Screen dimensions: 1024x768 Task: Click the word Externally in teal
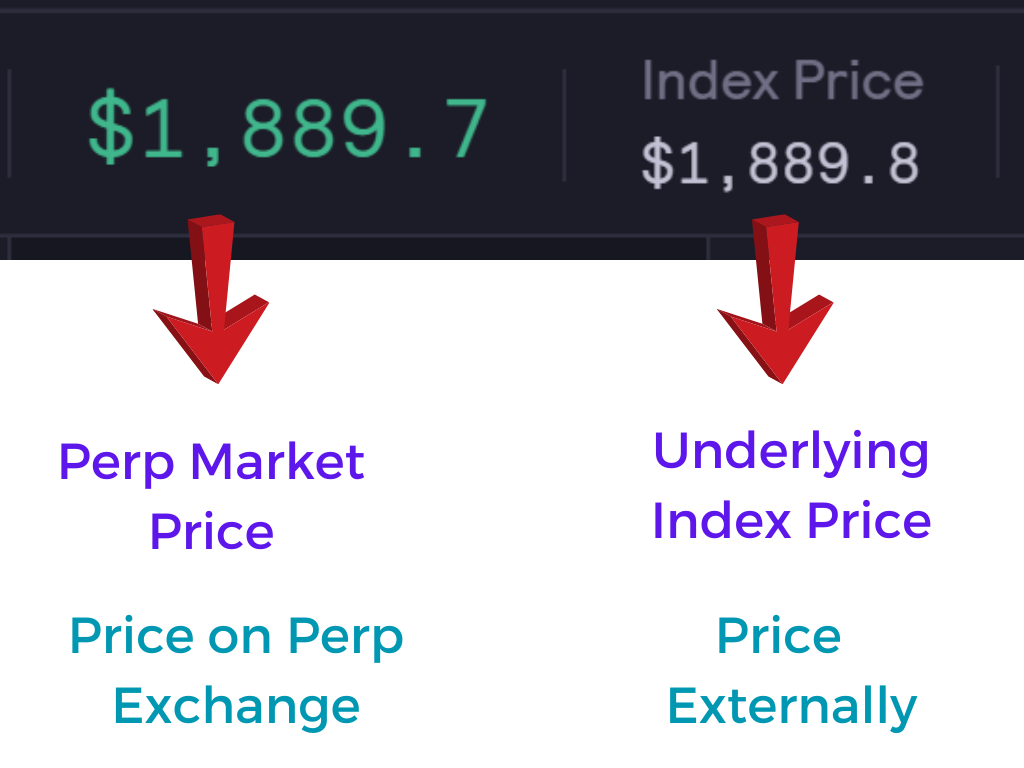791,706
